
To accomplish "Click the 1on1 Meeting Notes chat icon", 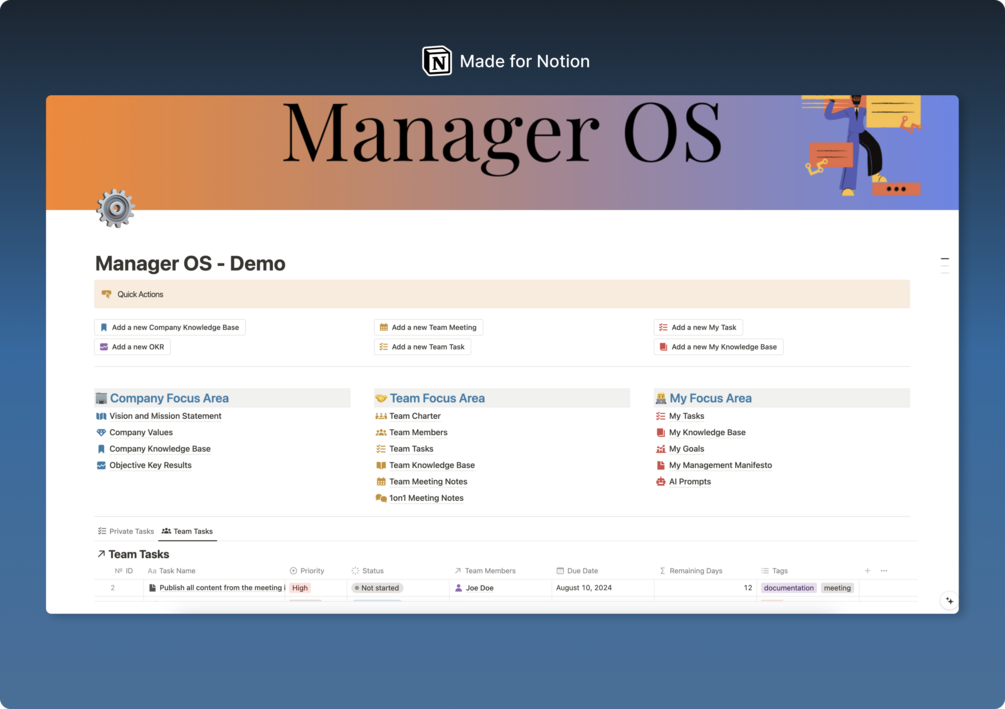I will [x=381, y=498].
